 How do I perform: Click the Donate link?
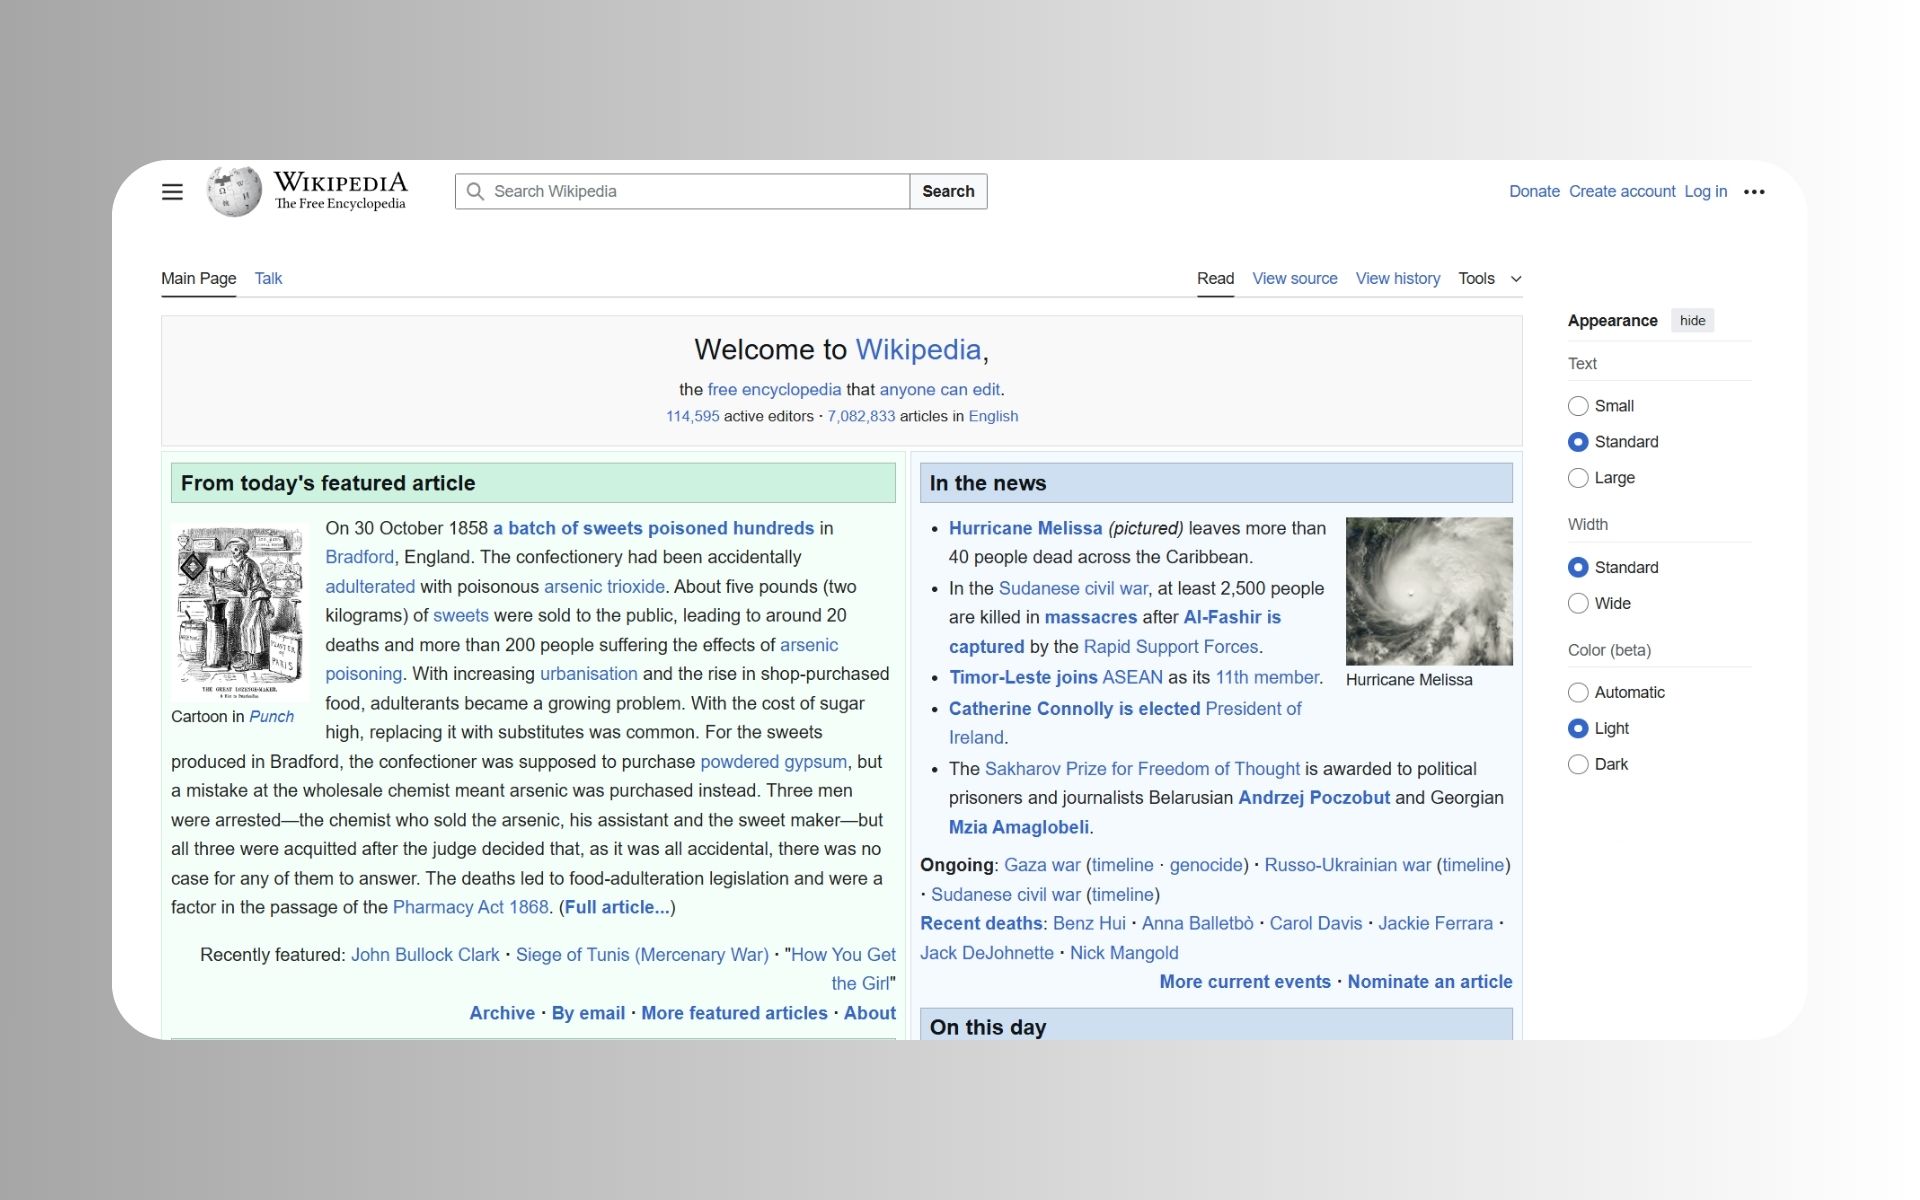pos(1533,192)
